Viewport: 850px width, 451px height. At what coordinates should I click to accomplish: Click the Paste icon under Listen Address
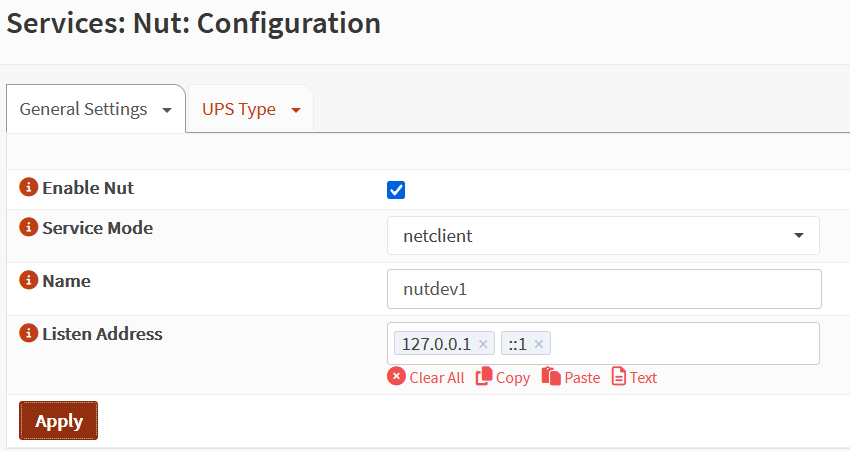(551, 377)
